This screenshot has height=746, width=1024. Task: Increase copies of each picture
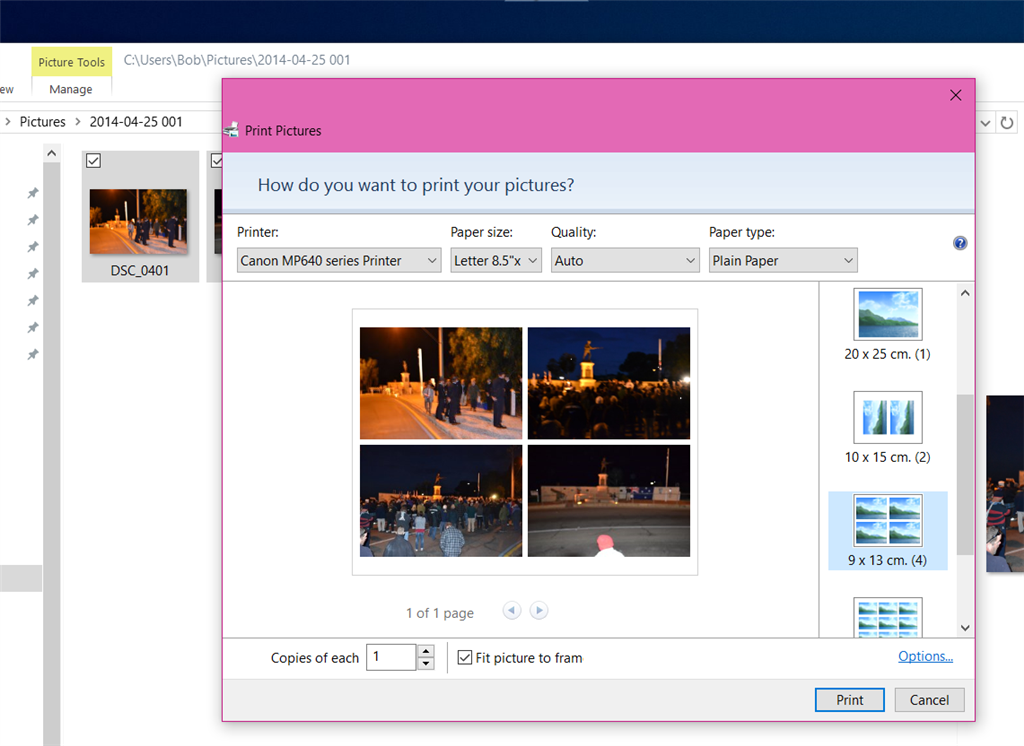click(426, 651)
